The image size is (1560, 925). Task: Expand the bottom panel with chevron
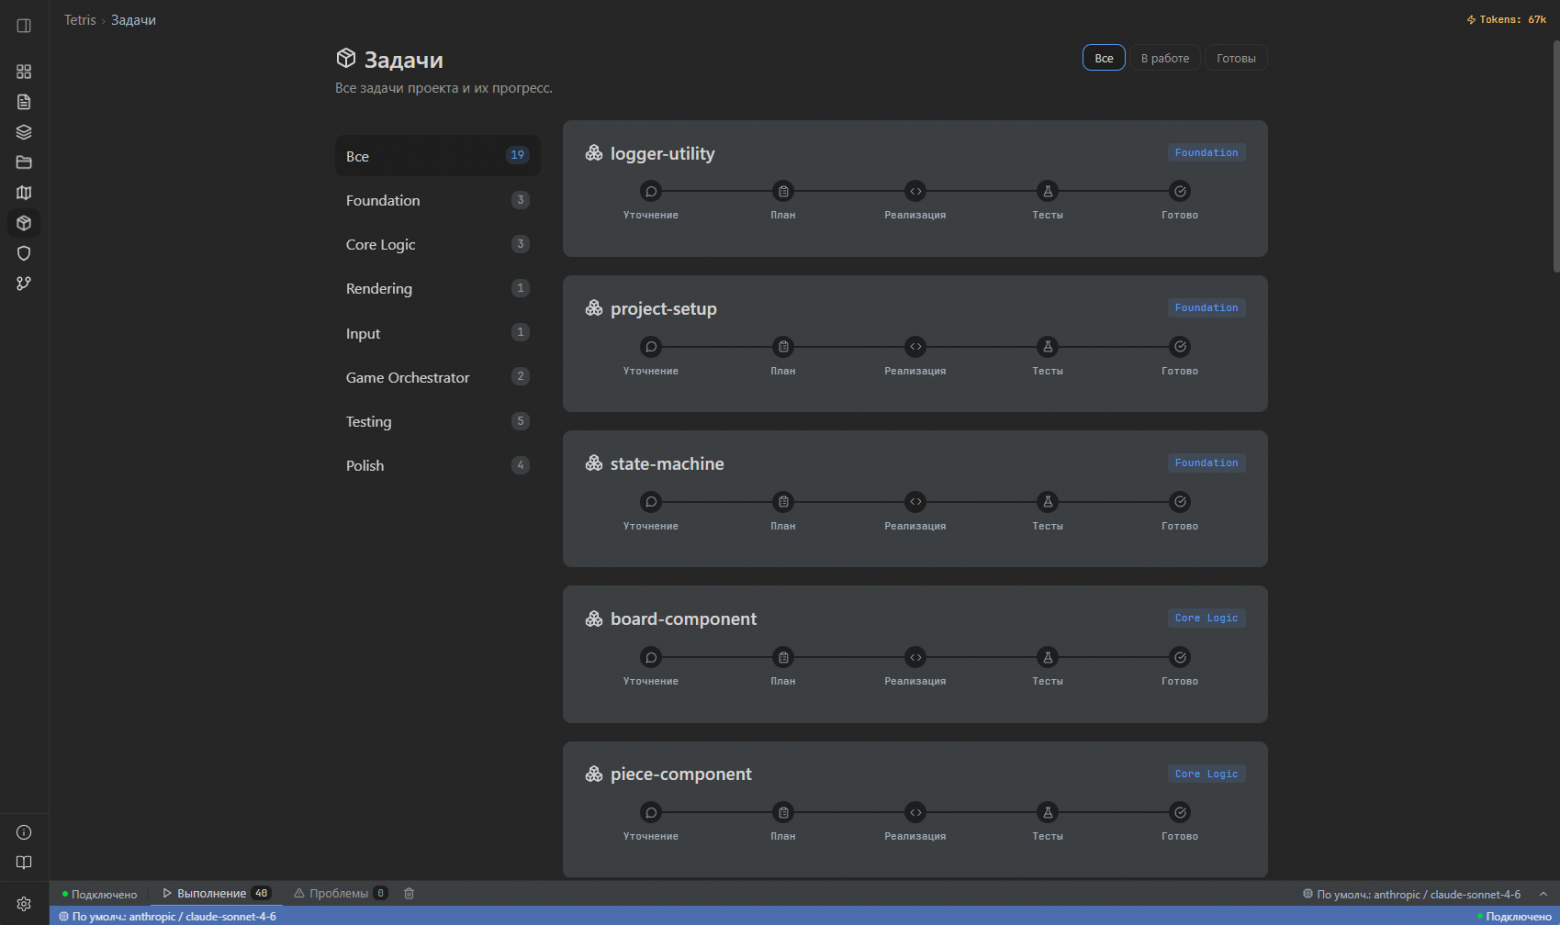(x=1543, y=894)
